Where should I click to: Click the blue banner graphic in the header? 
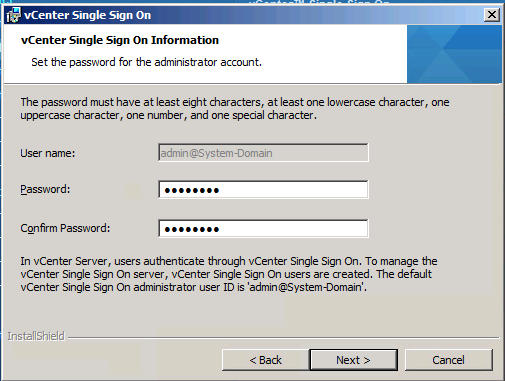pos(454,54)
